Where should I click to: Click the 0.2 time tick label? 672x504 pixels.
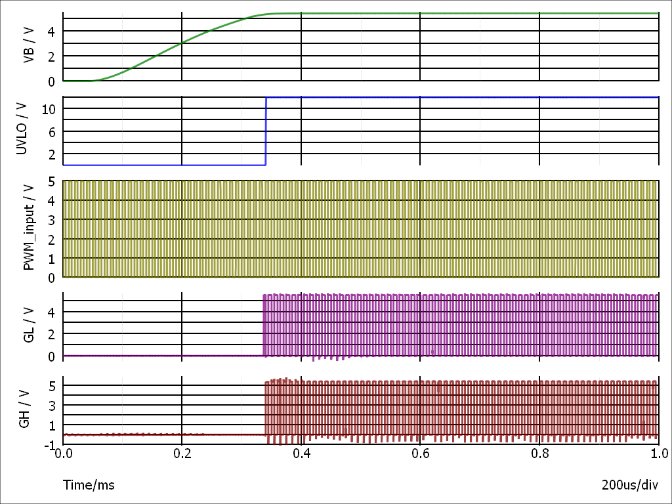click(x=182, y=455)
